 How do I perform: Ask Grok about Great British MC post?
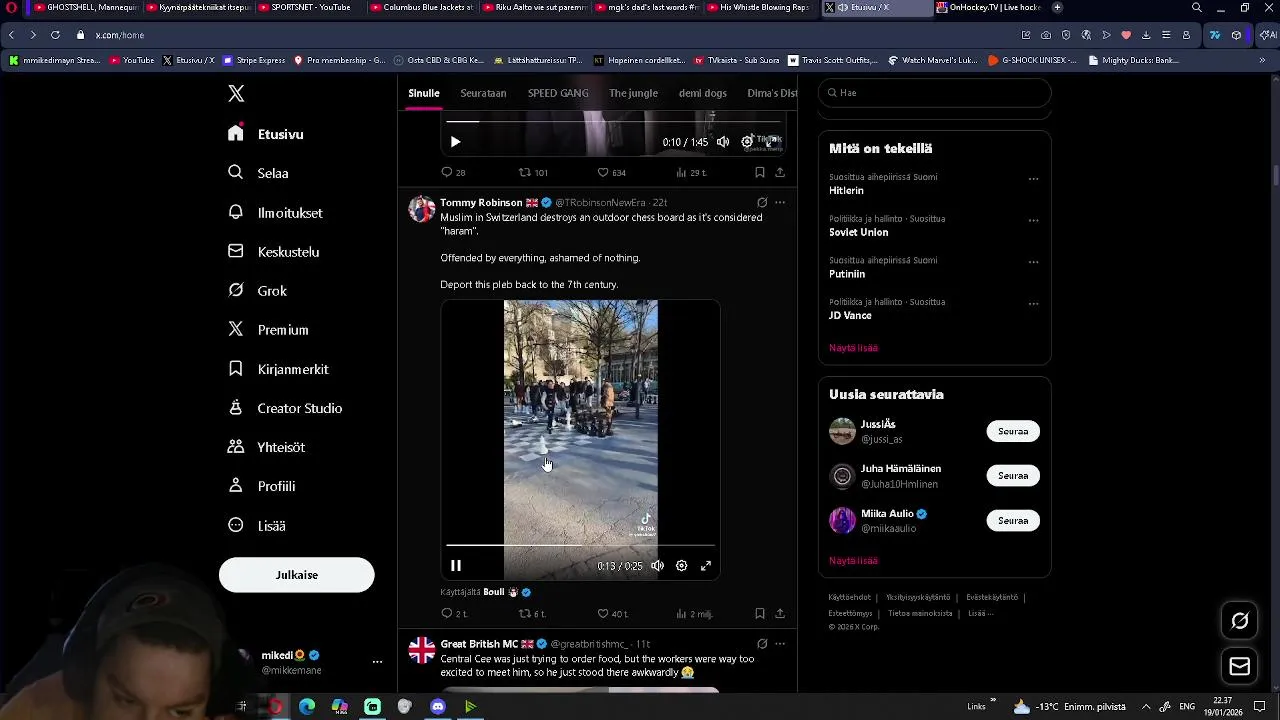tap(762, 644)
